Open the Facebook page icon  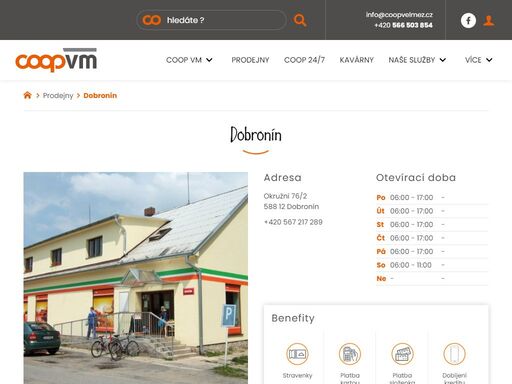(468, 21)
